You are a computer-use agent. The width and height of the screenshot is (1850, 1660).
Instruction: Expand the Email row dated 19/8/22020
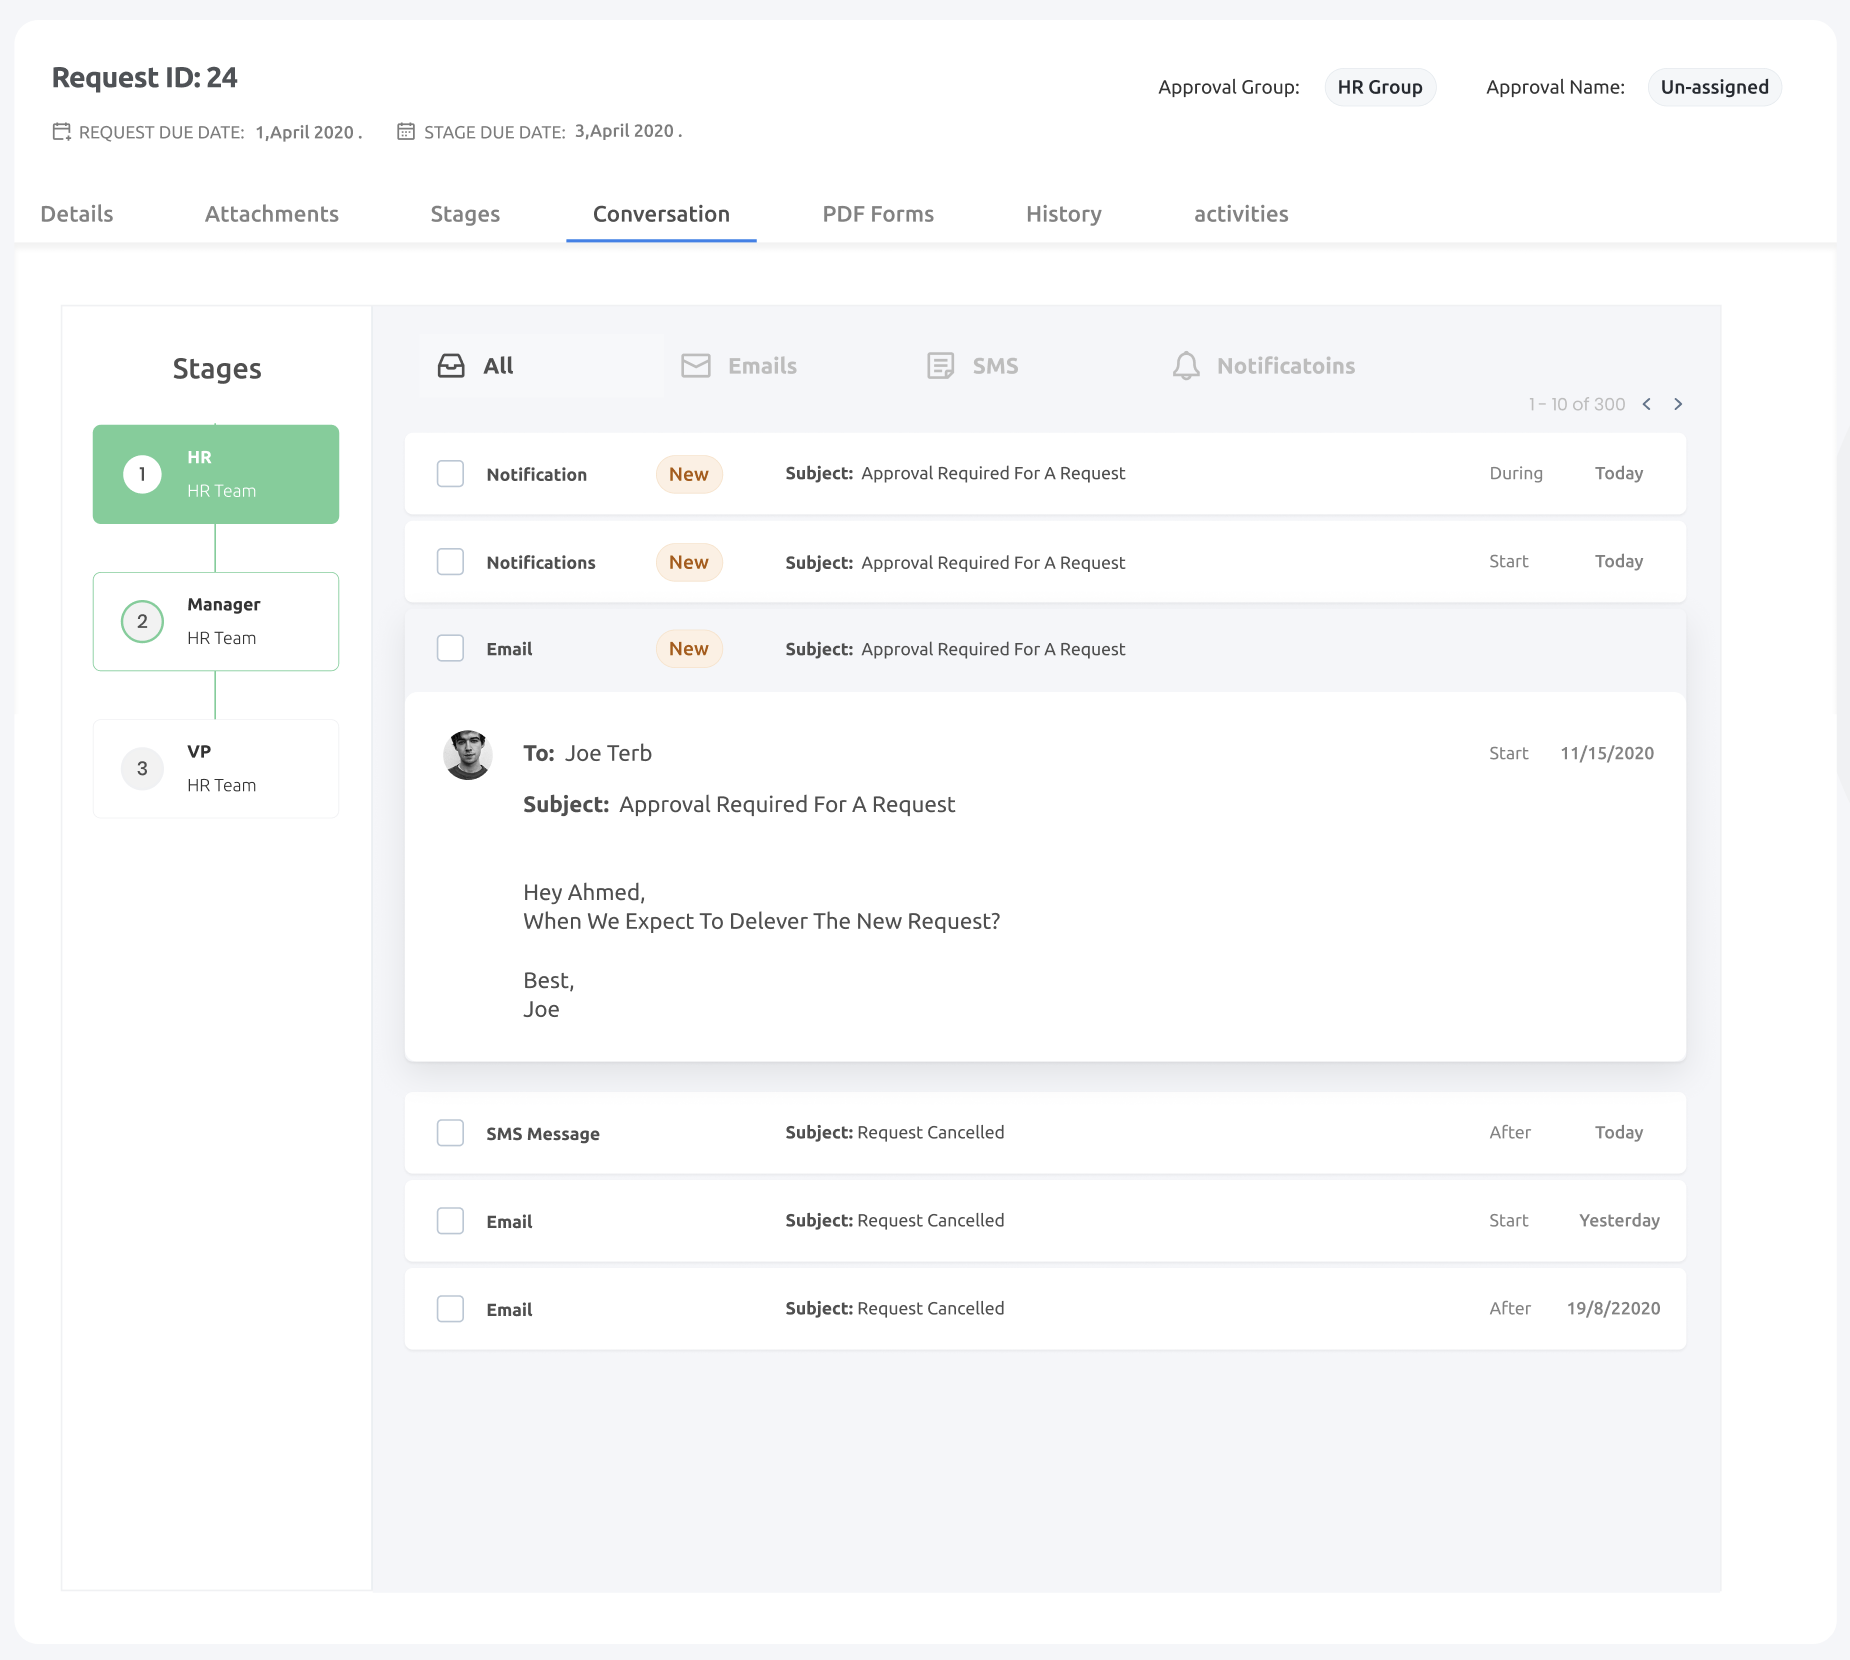[x=1045, y=1309]
